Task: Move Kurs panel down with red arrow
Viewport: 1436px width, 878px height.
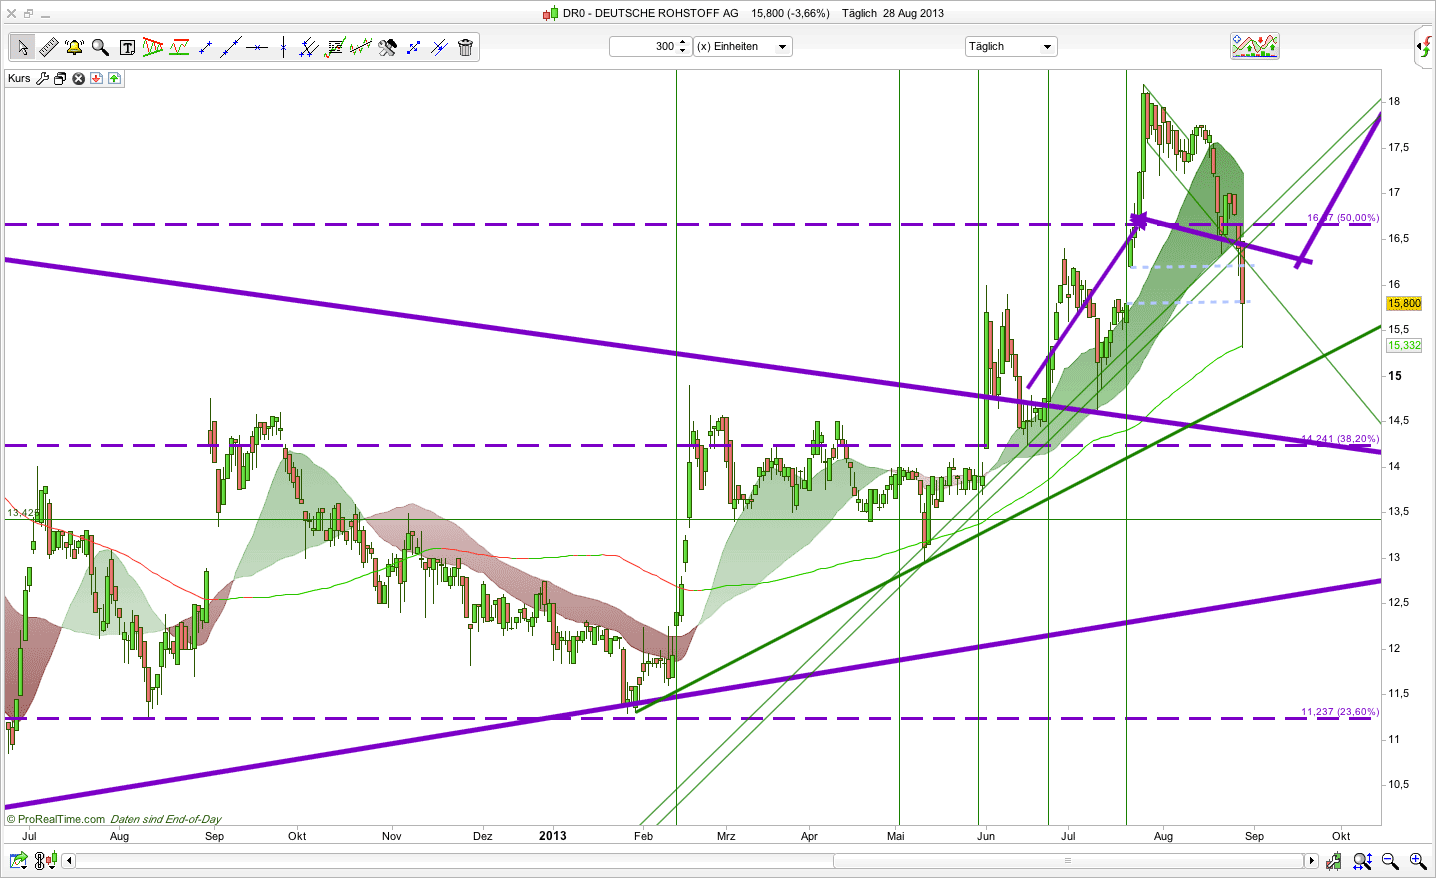Action: point(96,79)
